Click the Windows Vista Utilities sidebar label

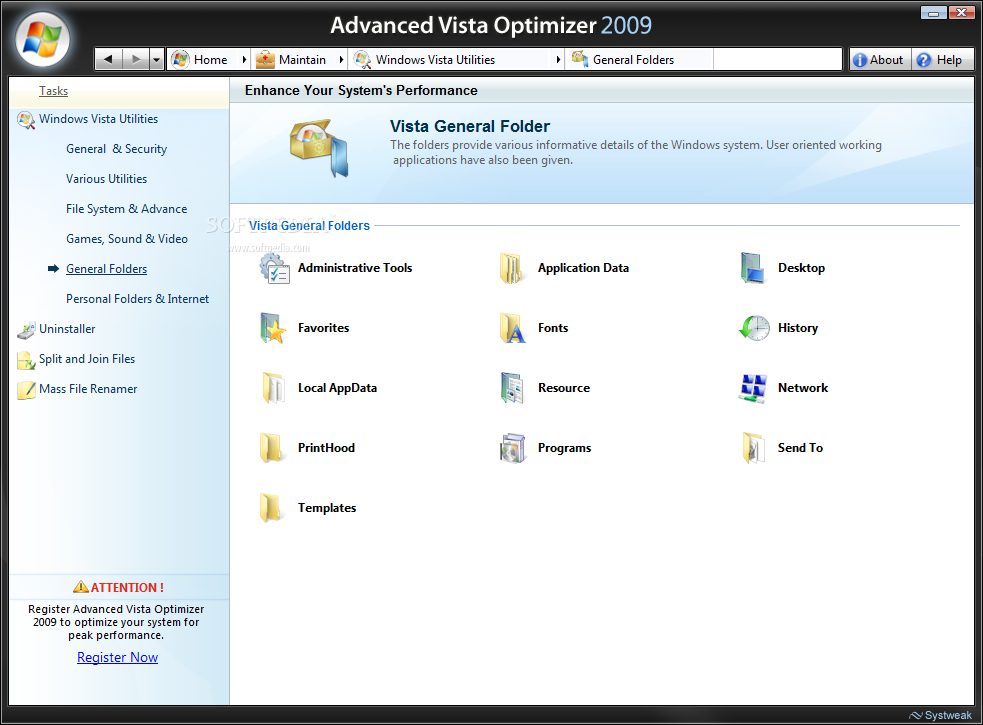98,119
